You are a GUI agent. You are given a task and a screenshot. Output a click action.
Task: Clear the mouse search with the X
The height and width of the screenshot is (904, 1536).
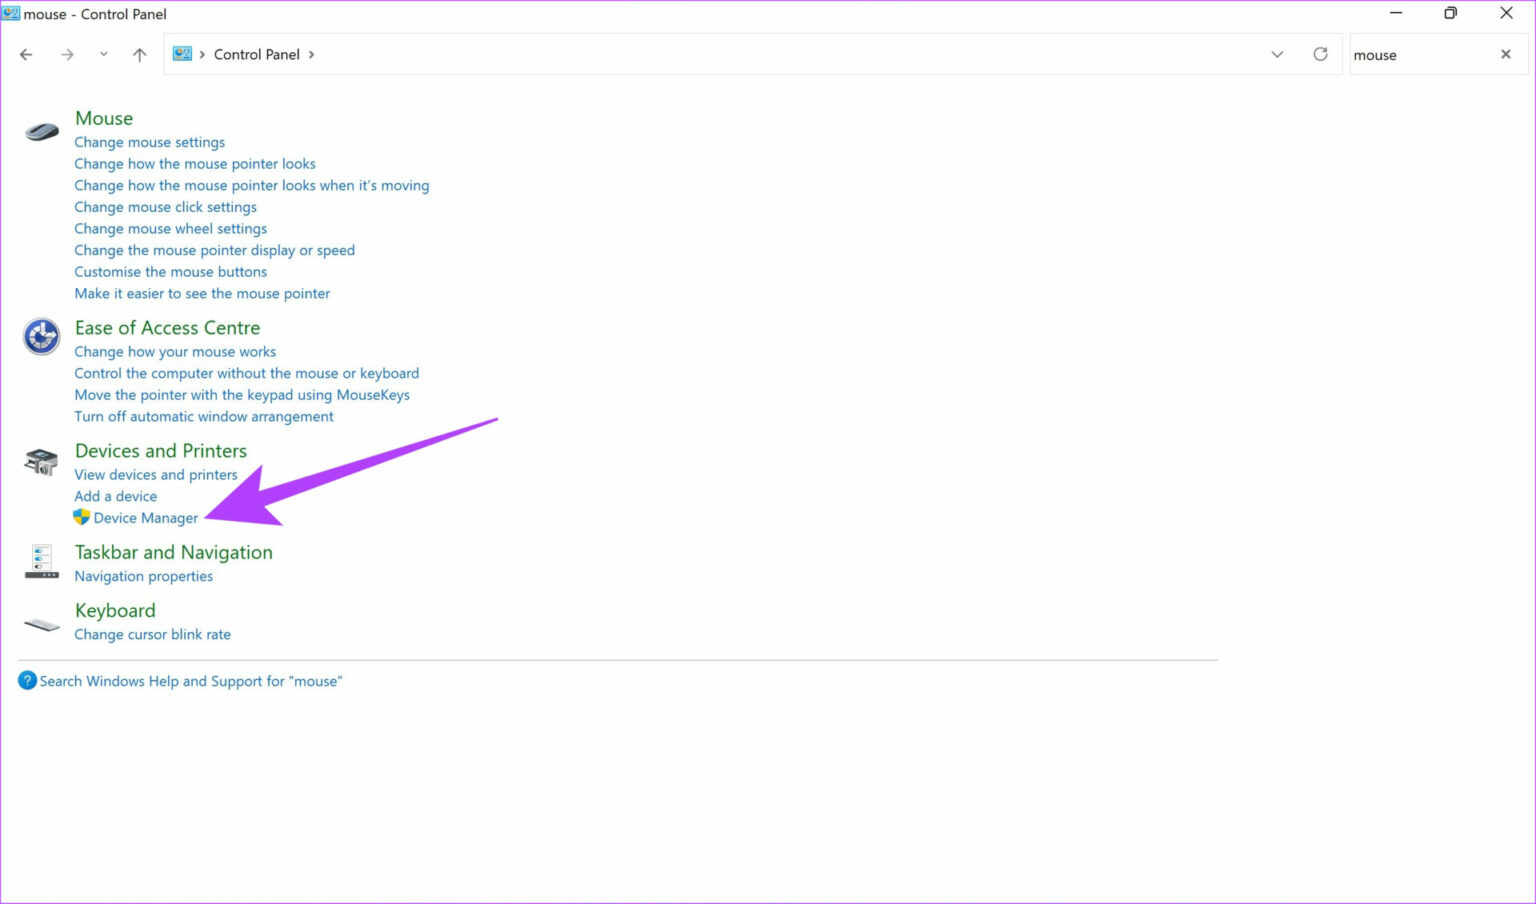click(x=1505, y=54)
